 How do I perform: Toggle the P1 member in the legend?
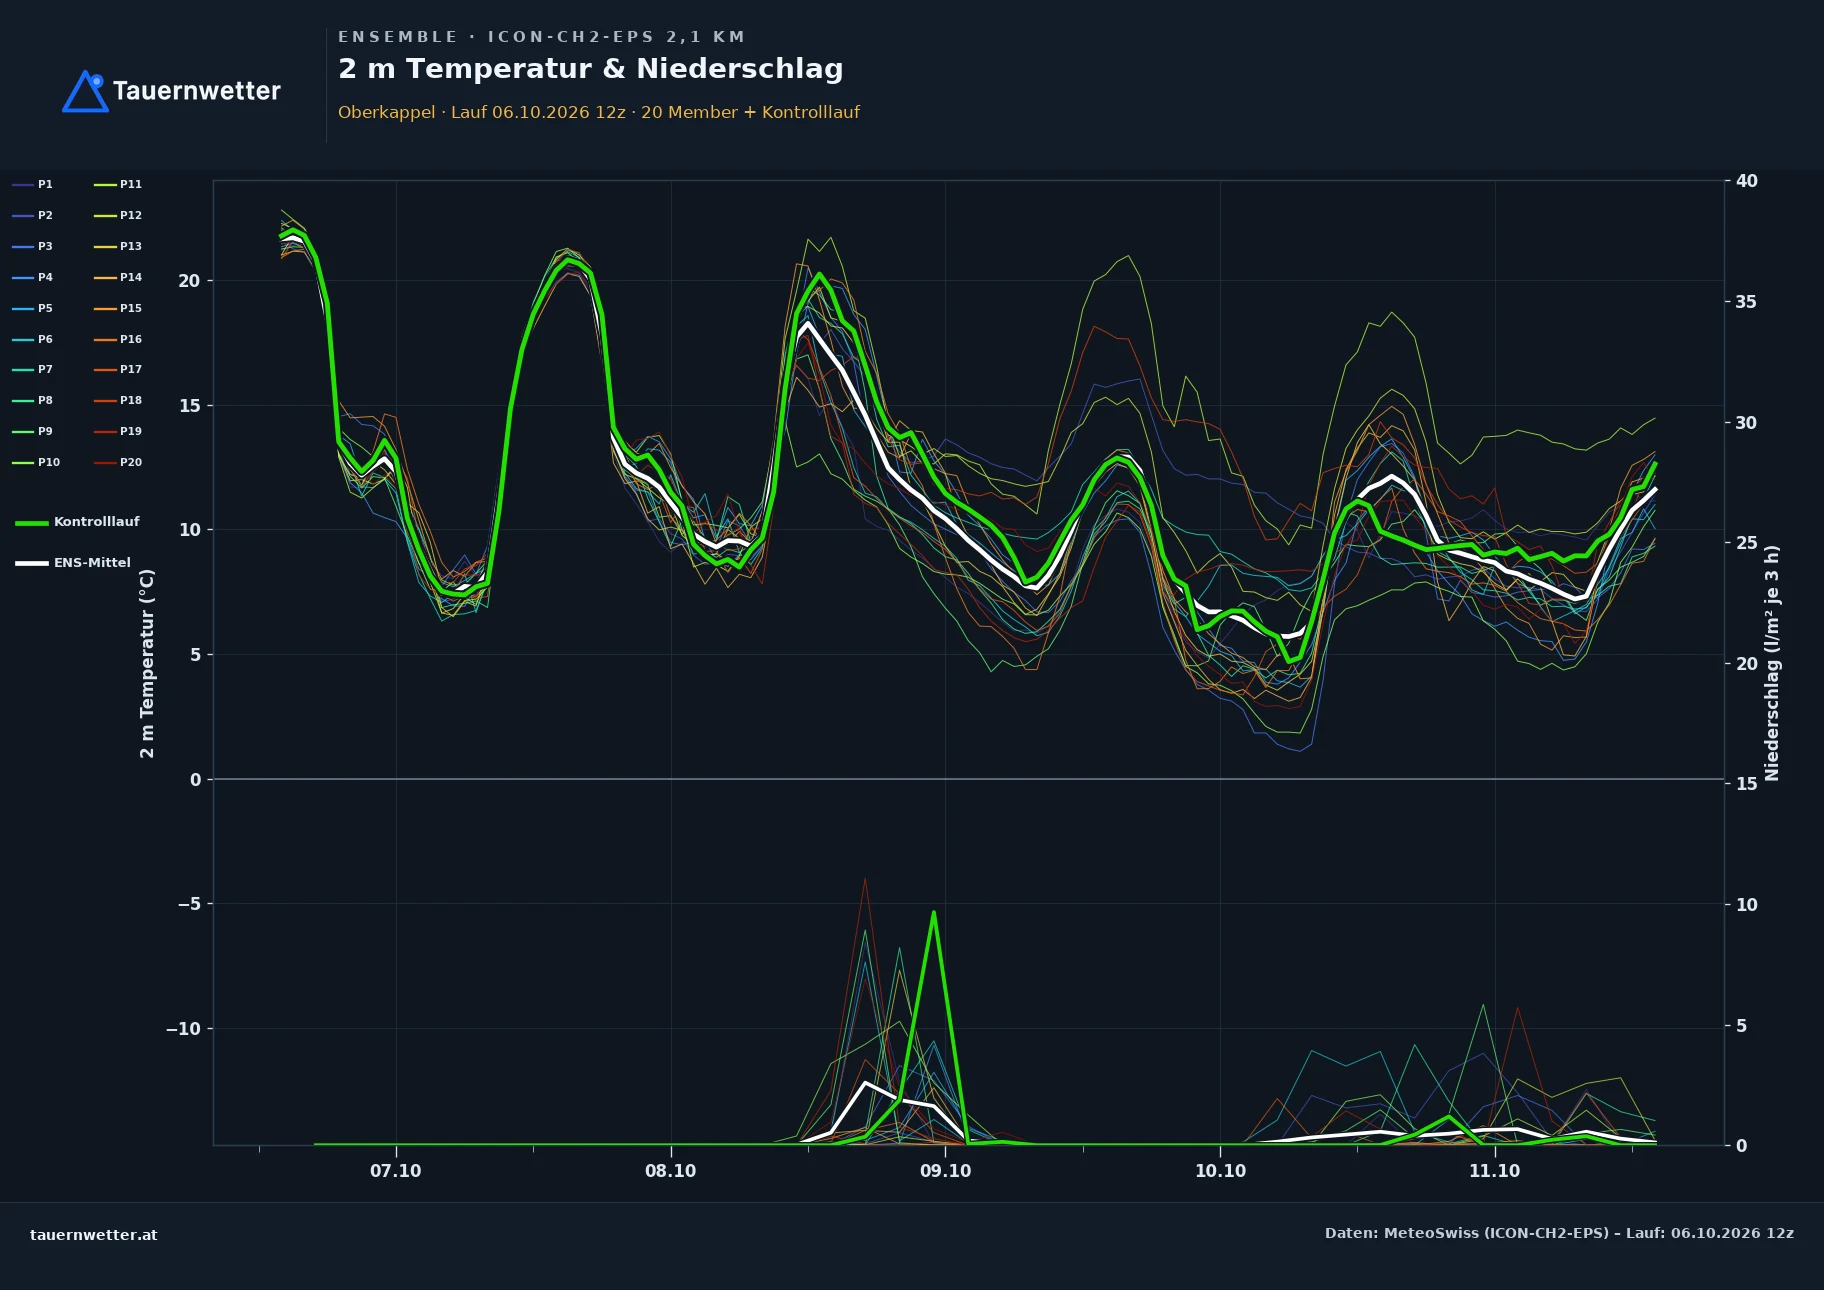pyautogui.click(x=33, y=184)
